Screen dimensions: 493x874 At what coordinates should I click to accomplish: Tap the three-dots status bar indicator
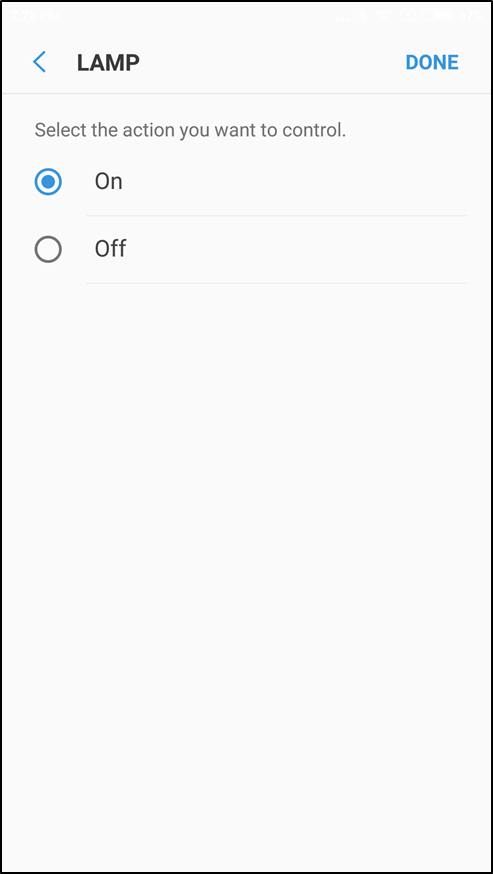[x=343, y=18]
